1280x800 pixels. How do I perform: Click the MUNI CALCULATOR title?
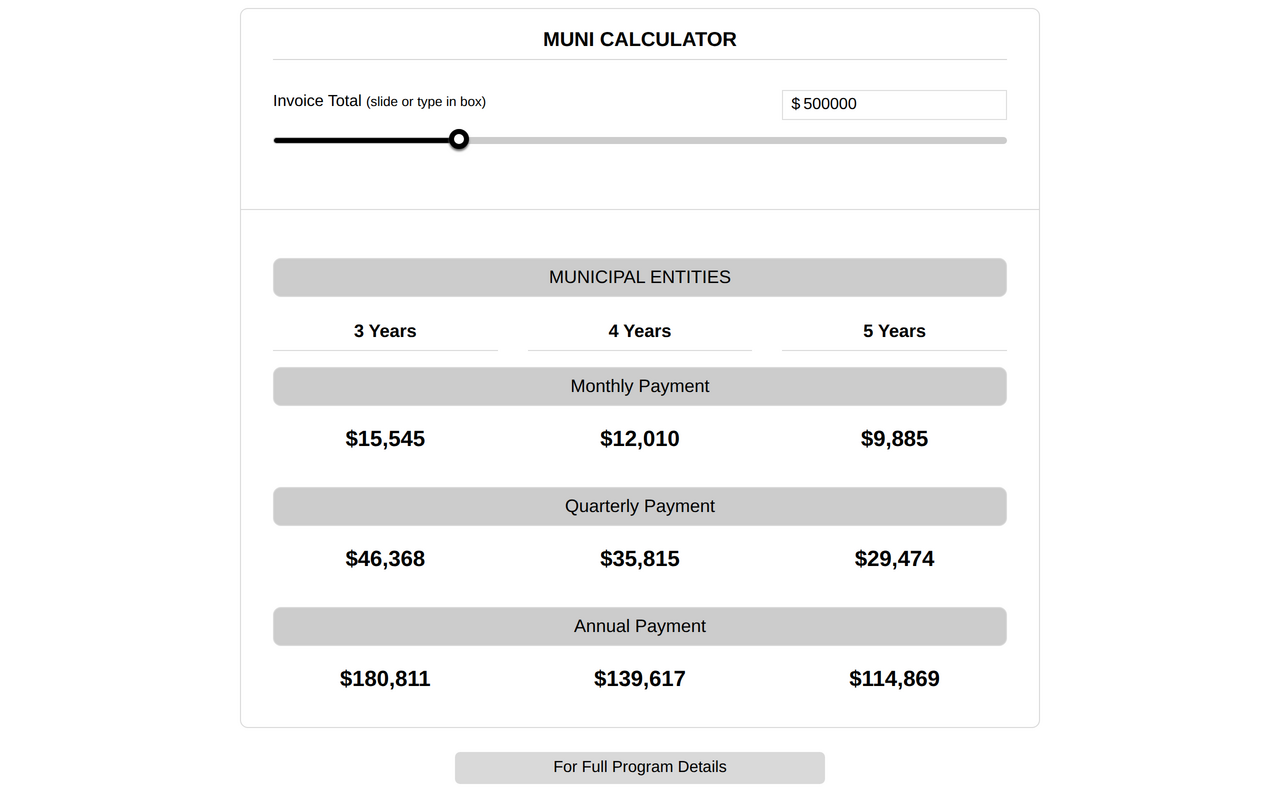point(639,39)
